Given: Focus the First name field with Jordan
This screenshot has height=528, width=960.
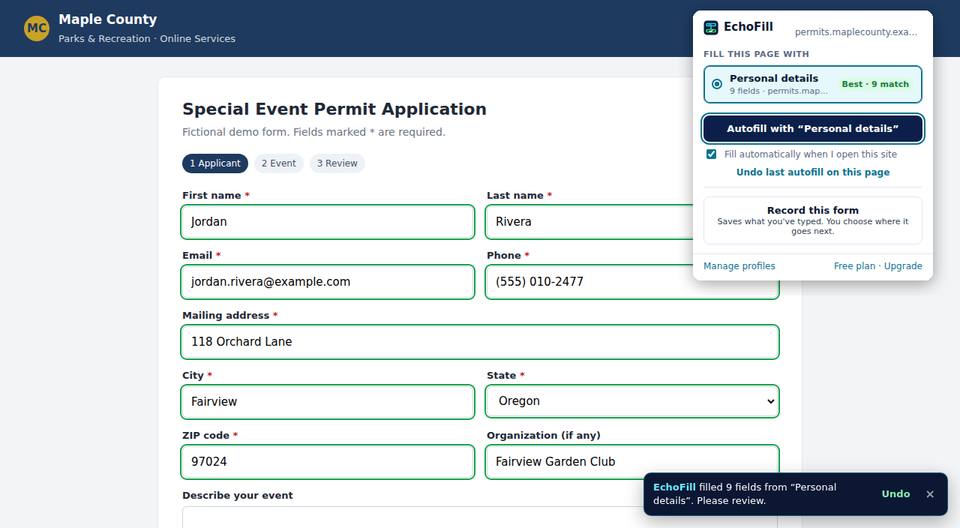Looking at the screenshot, I should click(328, 222).
